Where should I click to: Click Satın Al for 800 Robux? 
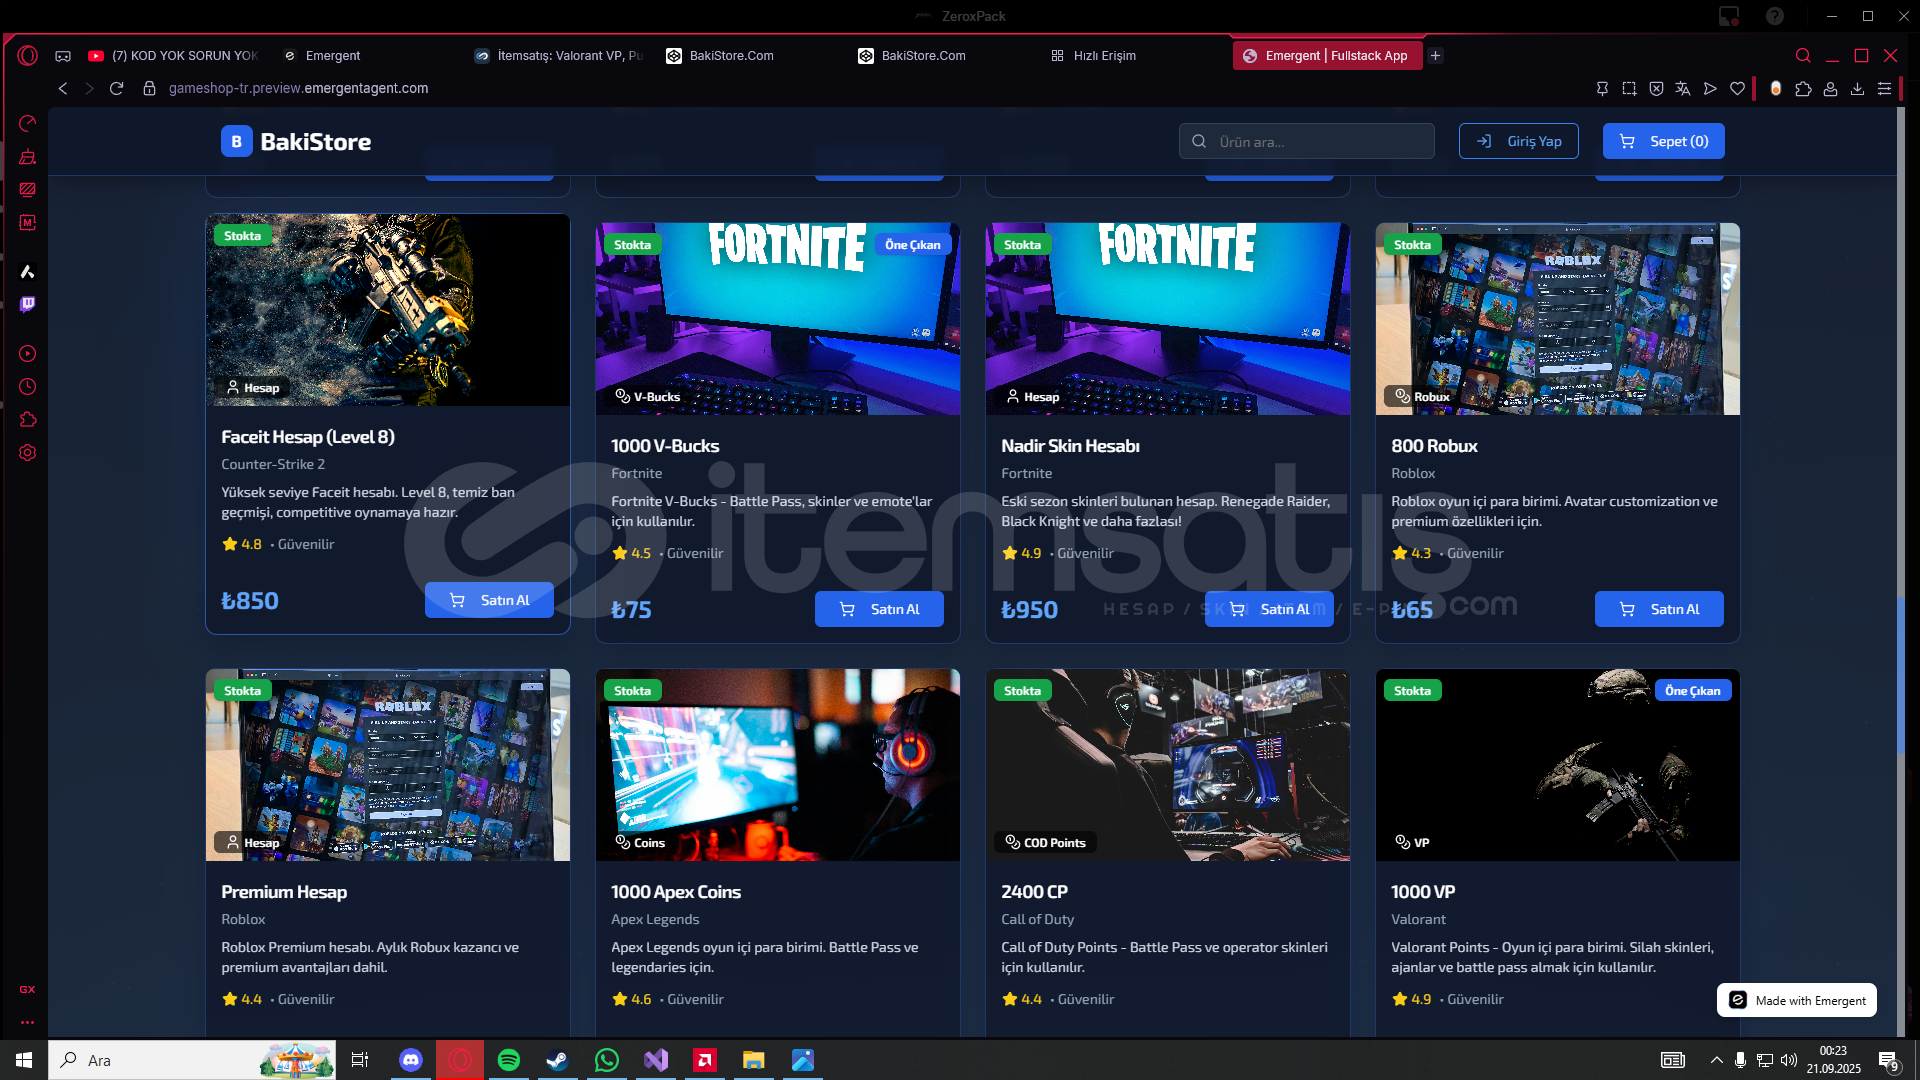click(x=1659, y=609)
